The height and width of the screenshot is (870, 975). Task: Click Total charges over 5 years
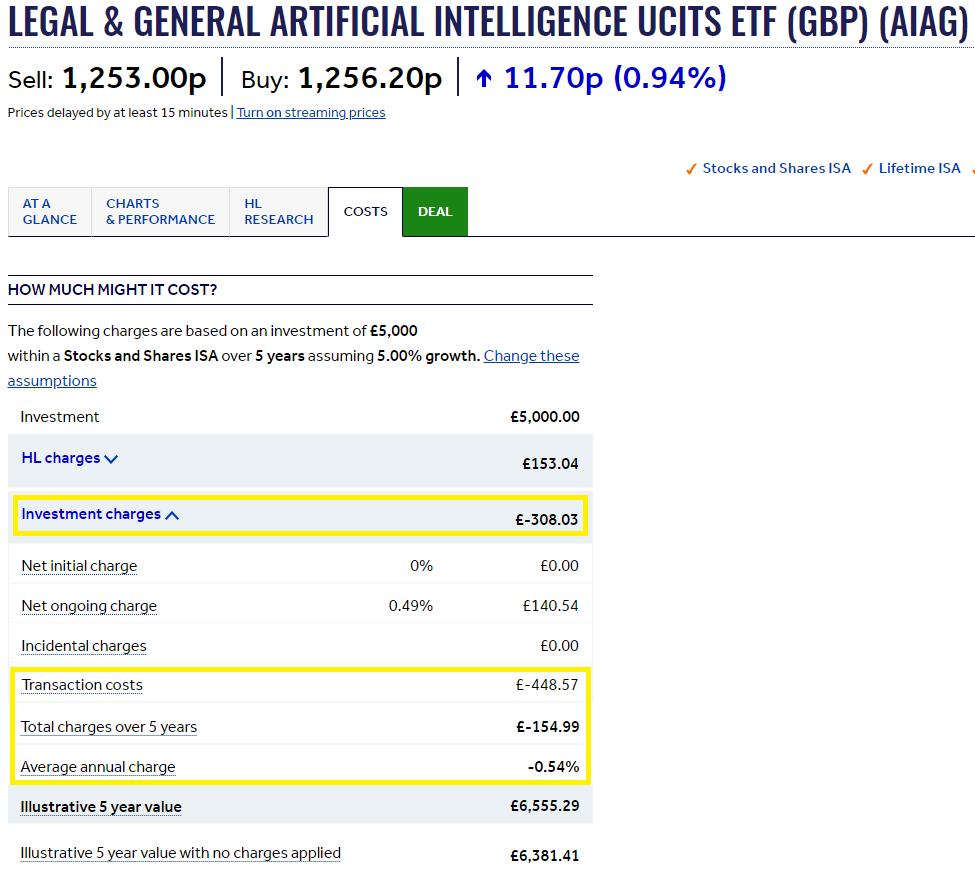[x=108, y=726]
